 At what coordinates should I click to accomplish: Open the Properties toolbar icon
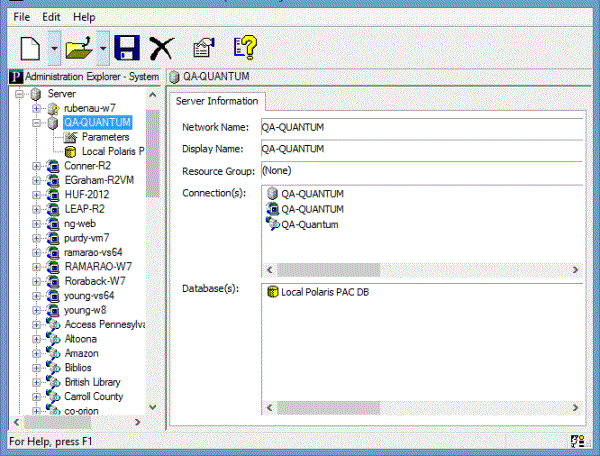[x=202, y=47]
